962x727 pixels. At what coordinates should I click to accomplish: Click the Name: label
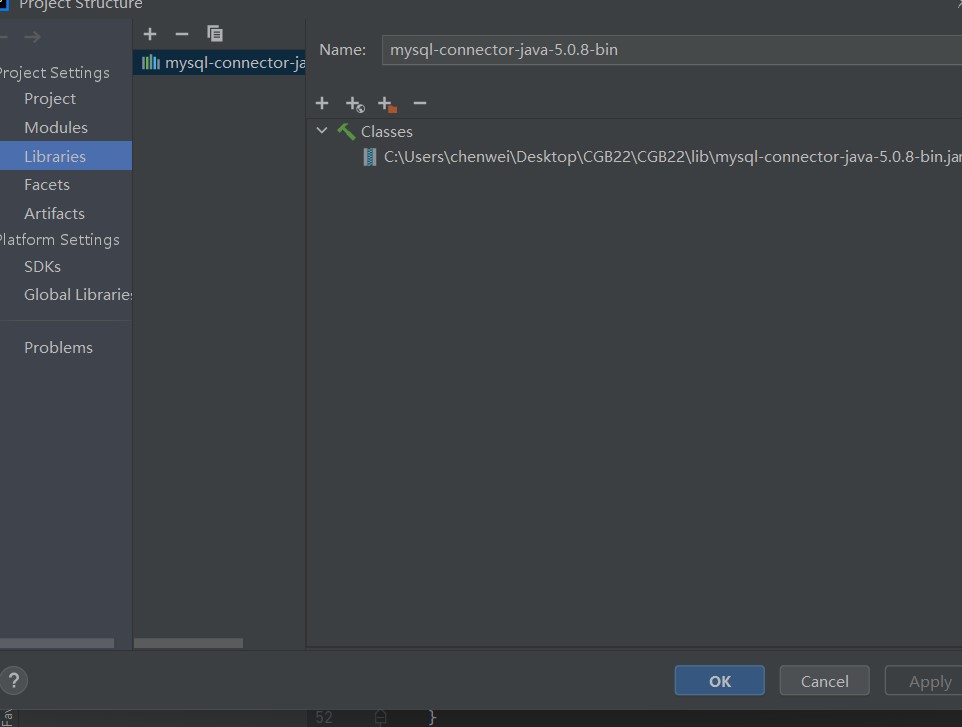pos(342,50)
